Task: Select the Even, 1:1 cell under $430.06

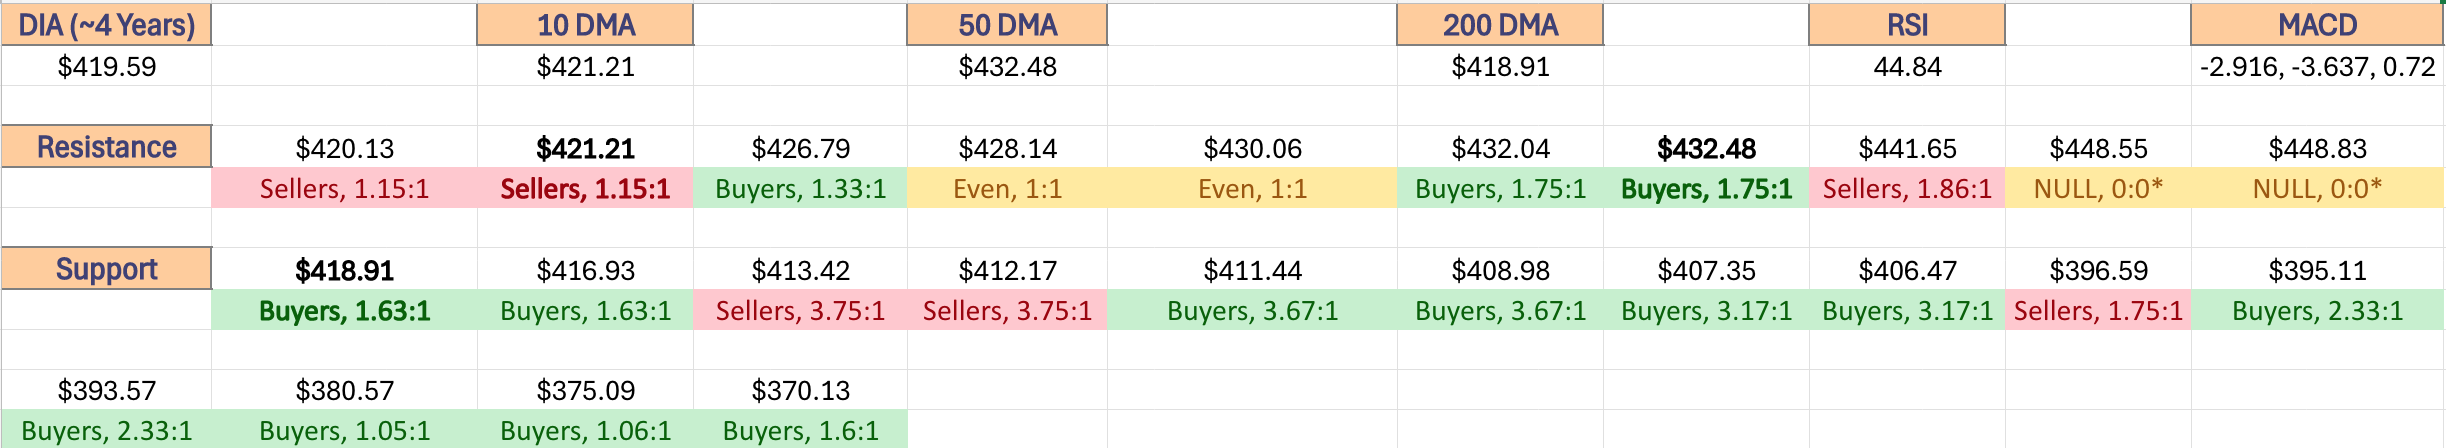Action: coord(1252,188)
